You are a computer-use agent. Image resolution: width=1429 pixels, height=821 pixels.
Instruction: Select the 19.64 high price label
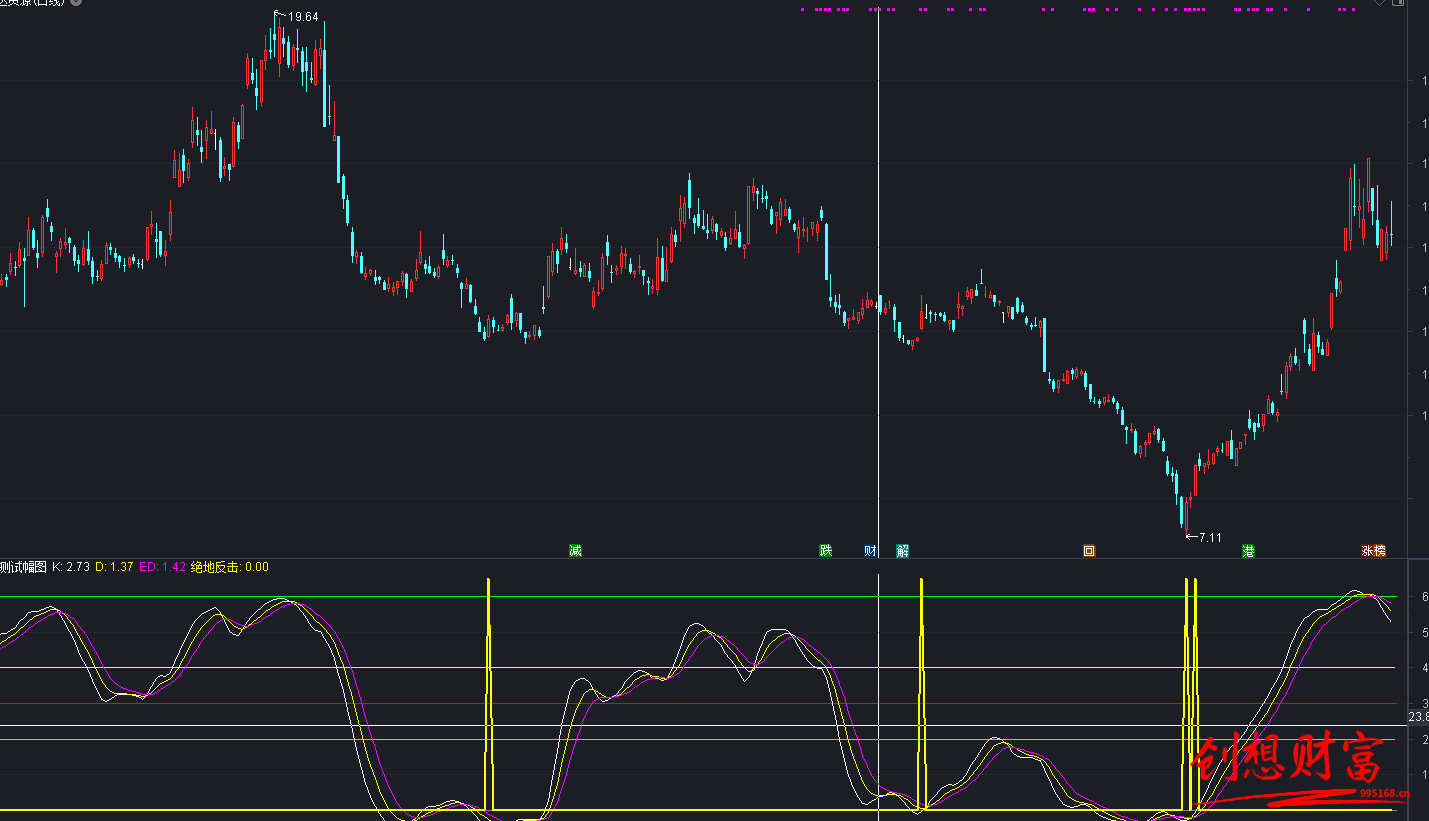point(304,17)
